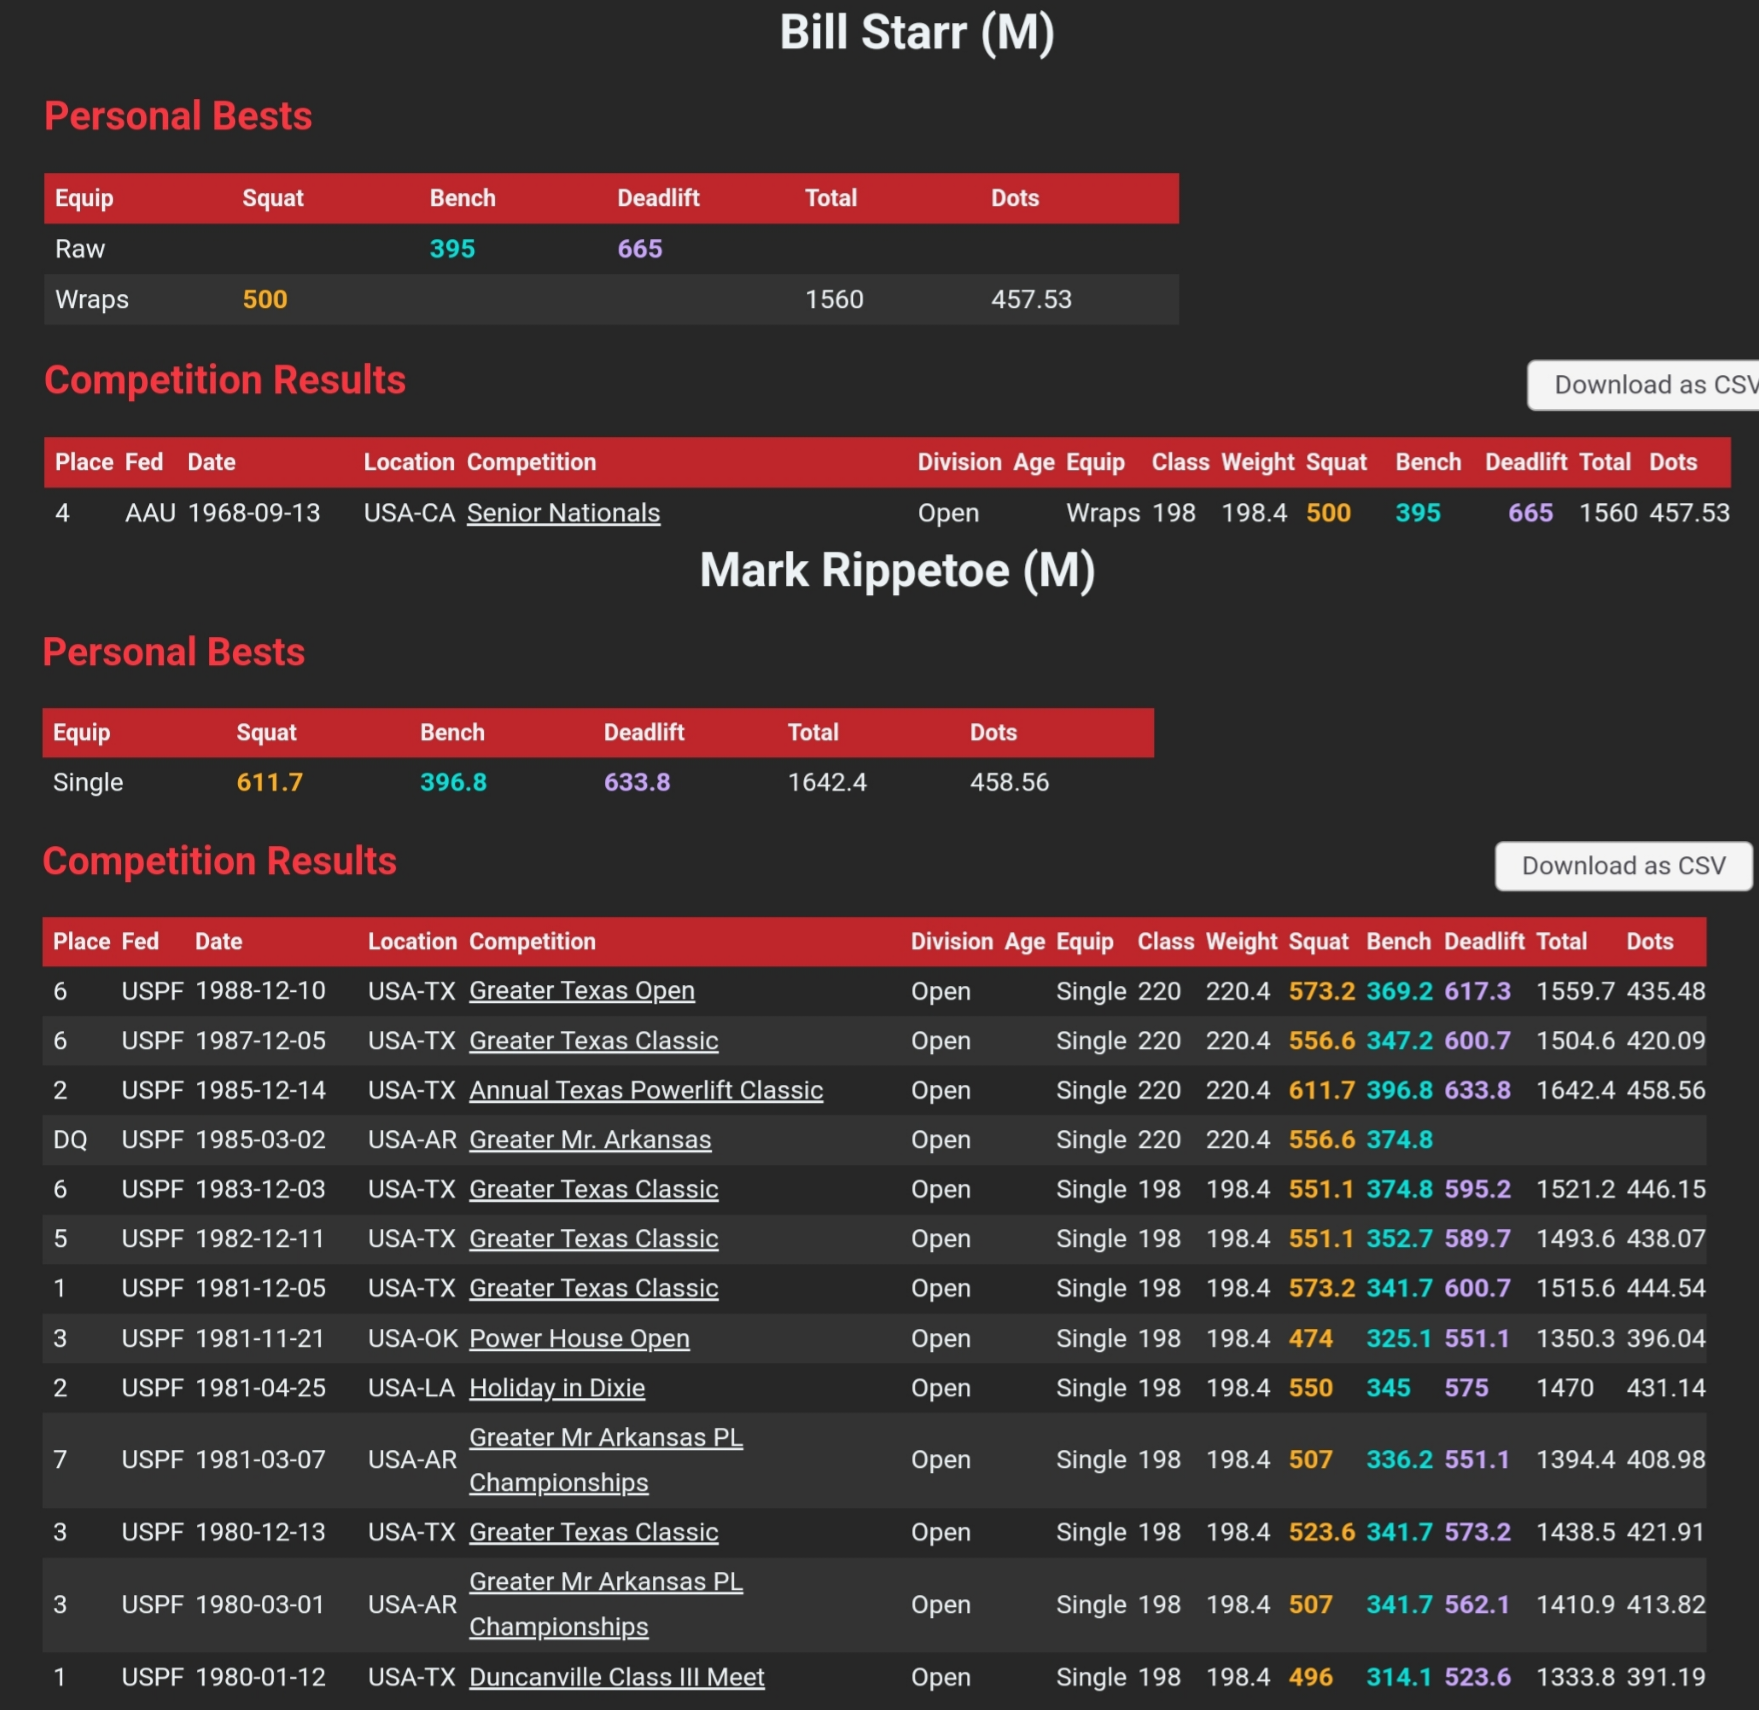Click the squat value 474 in Power House Open row
1759x1710 pixels.
click(1310, 1338)
